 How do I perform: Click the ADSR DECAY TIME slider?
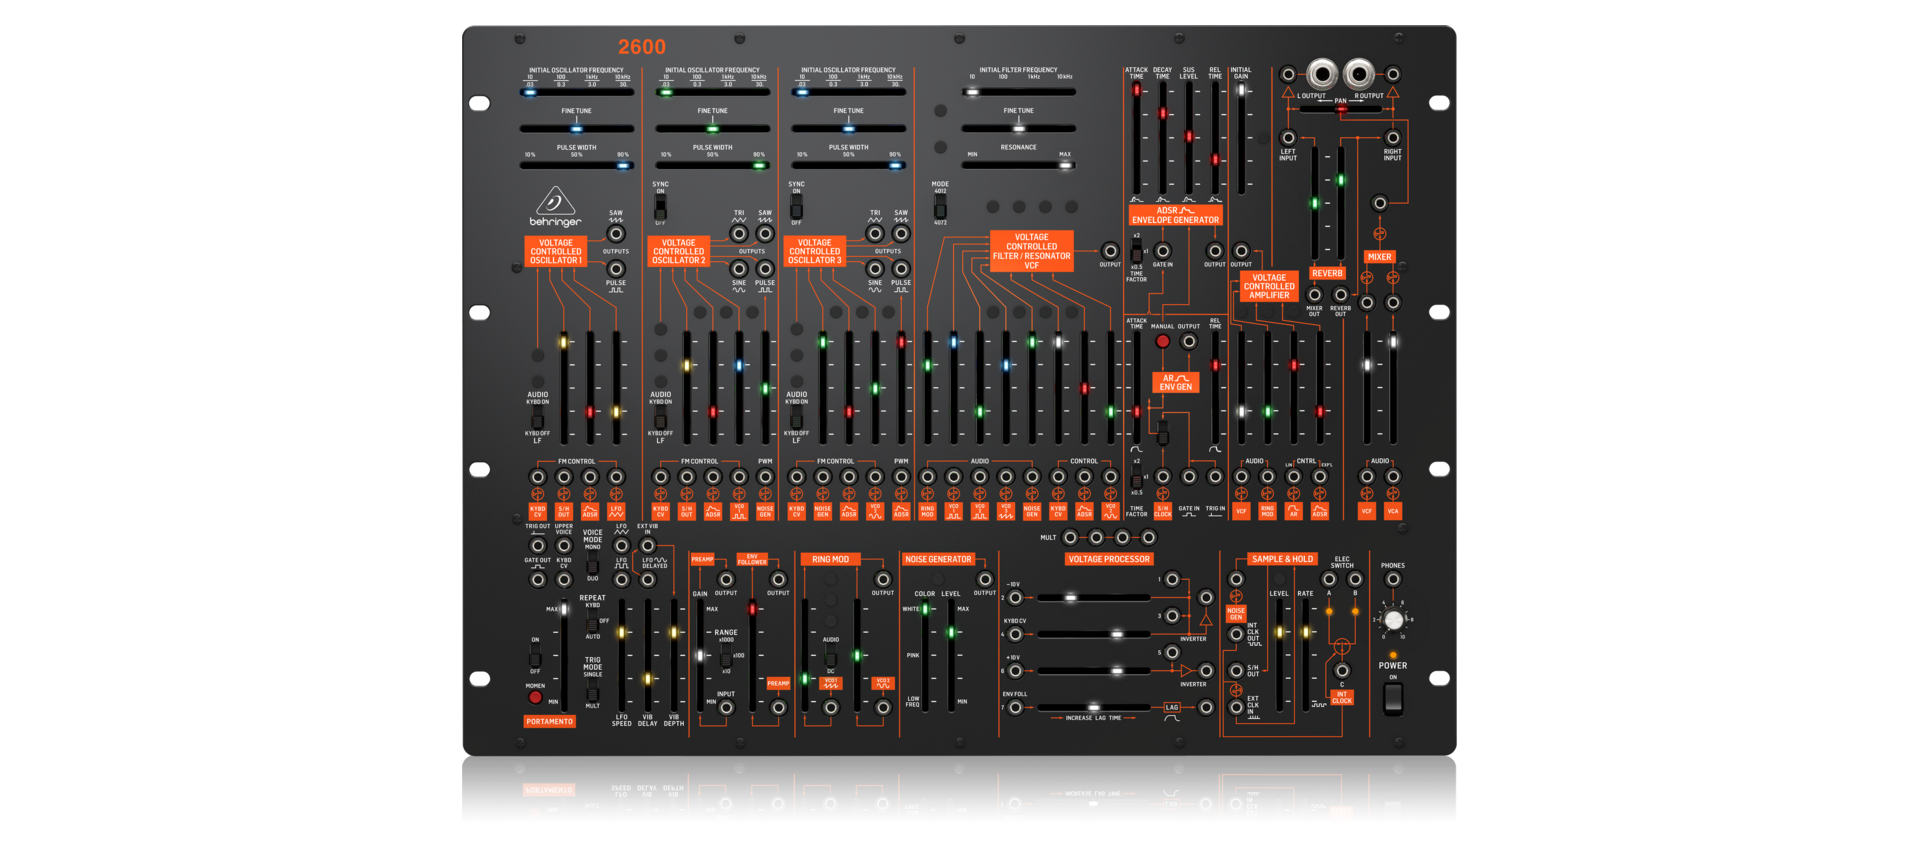coord(1162,138)
